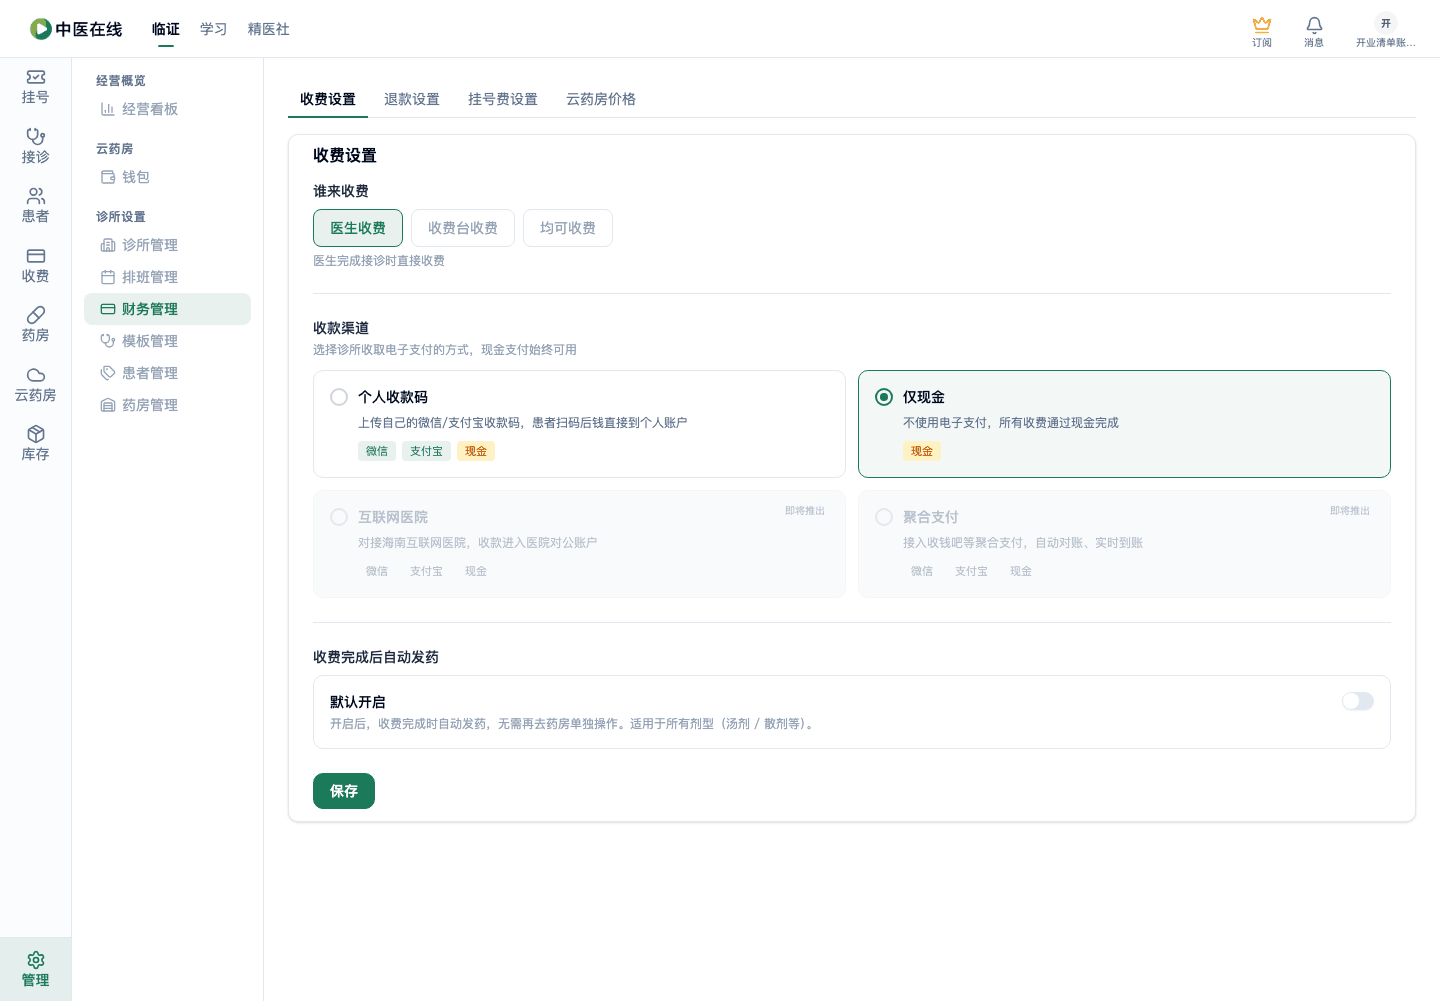Choose the 均可收费 option button

568,228
